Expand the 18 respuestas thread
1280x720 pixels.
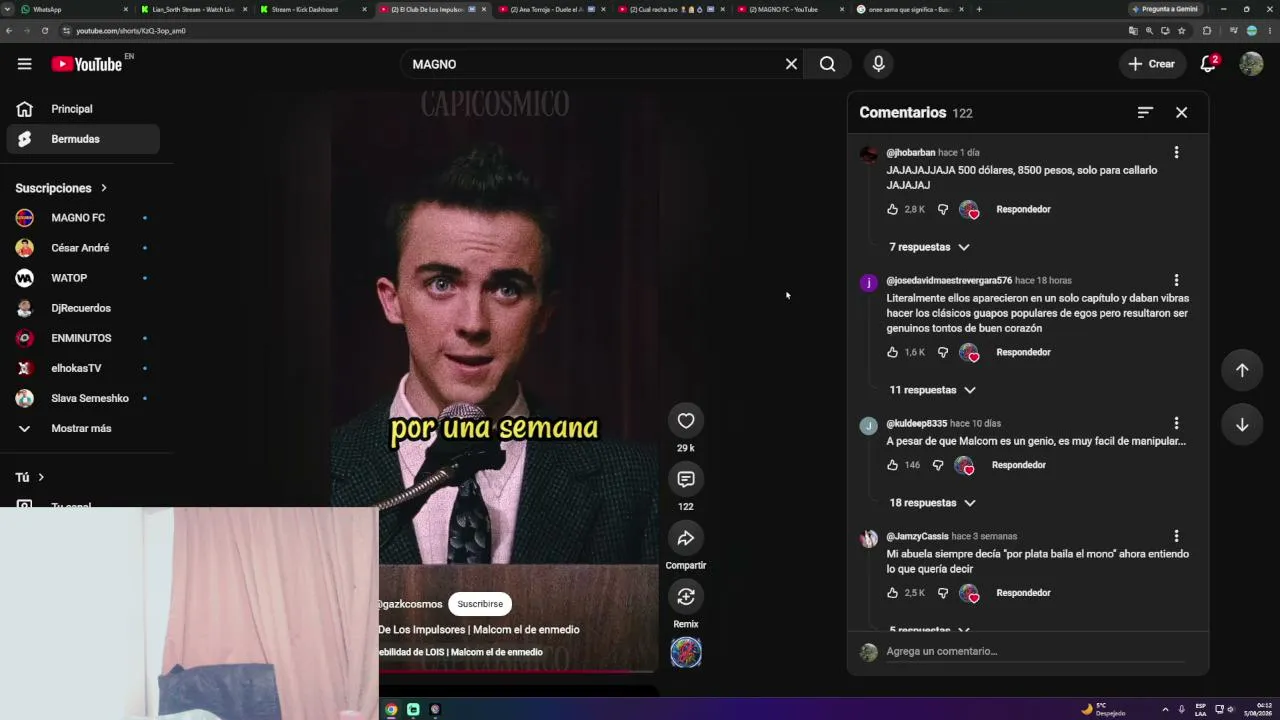coord(932,503)
